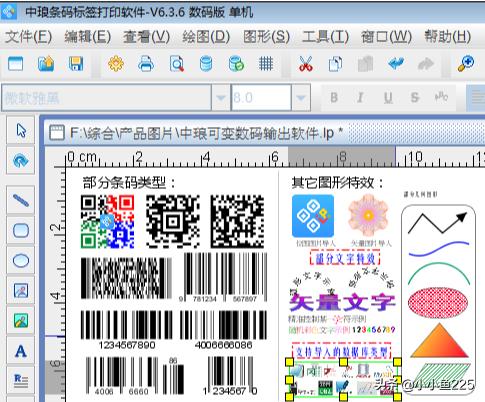Open the 编辑(E) menu
The width and height of the screenshot is (485, 402).
pyautogui.click(x=88, y=37)
